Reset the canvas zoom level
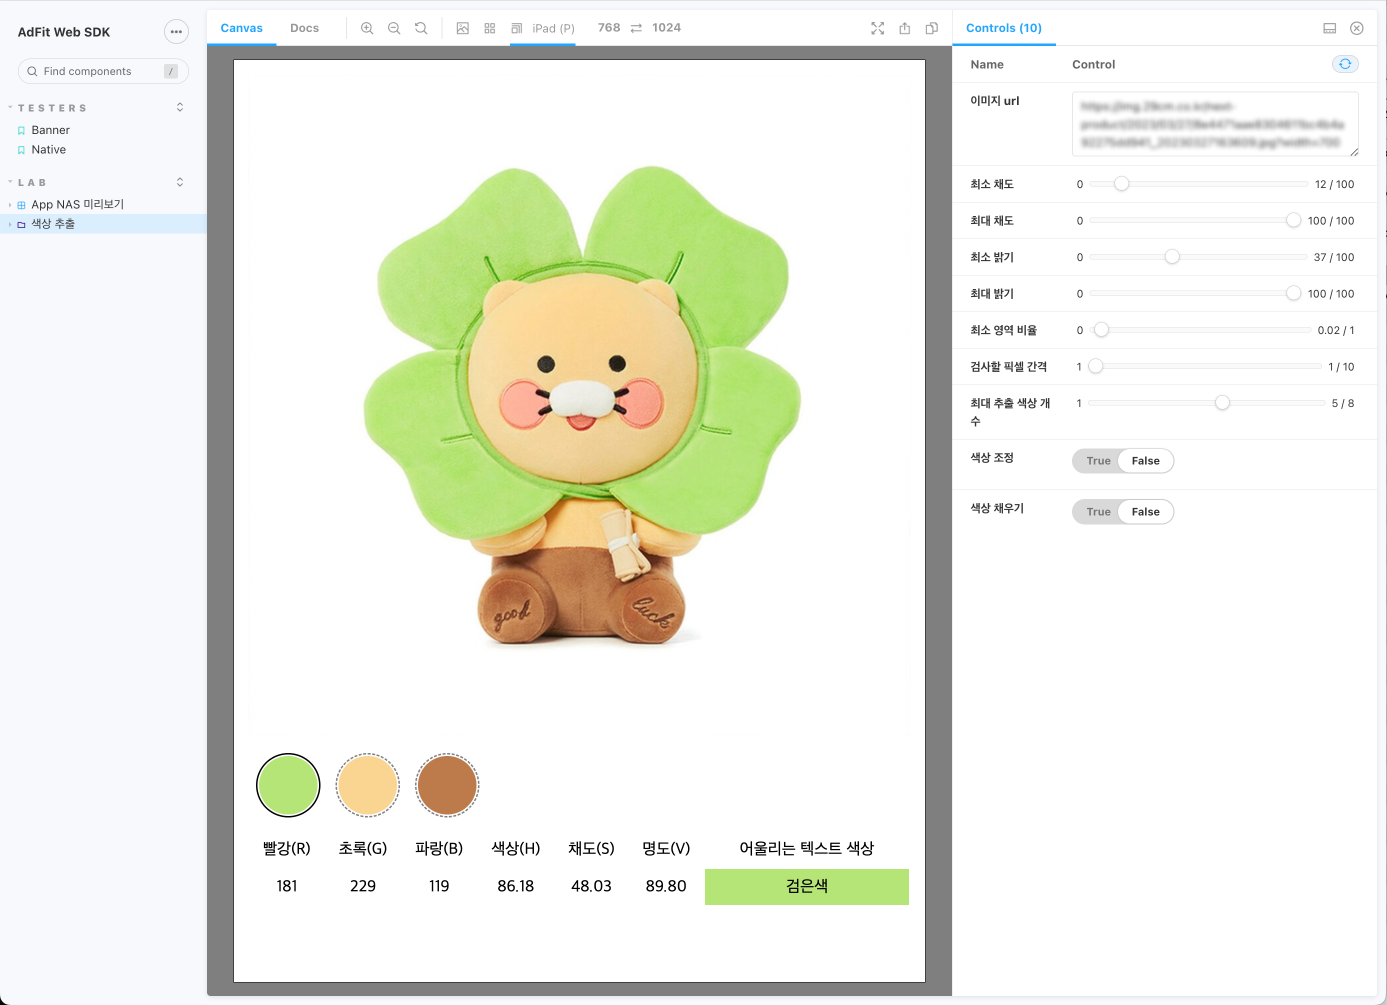The image size is (1387, 1005). click(421, 28)
